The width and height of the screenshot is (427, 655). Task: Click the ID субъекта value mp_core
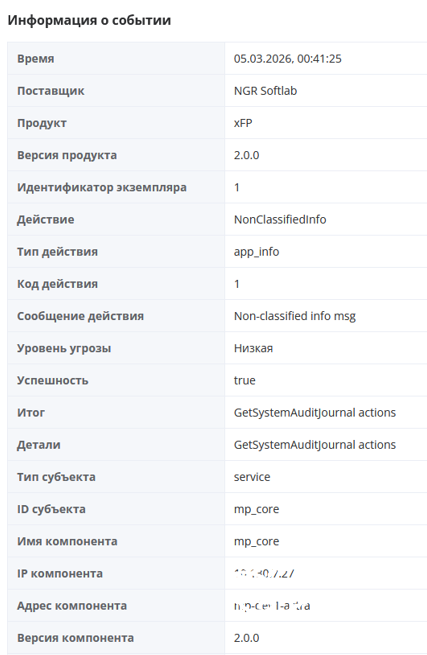[256, 509]
